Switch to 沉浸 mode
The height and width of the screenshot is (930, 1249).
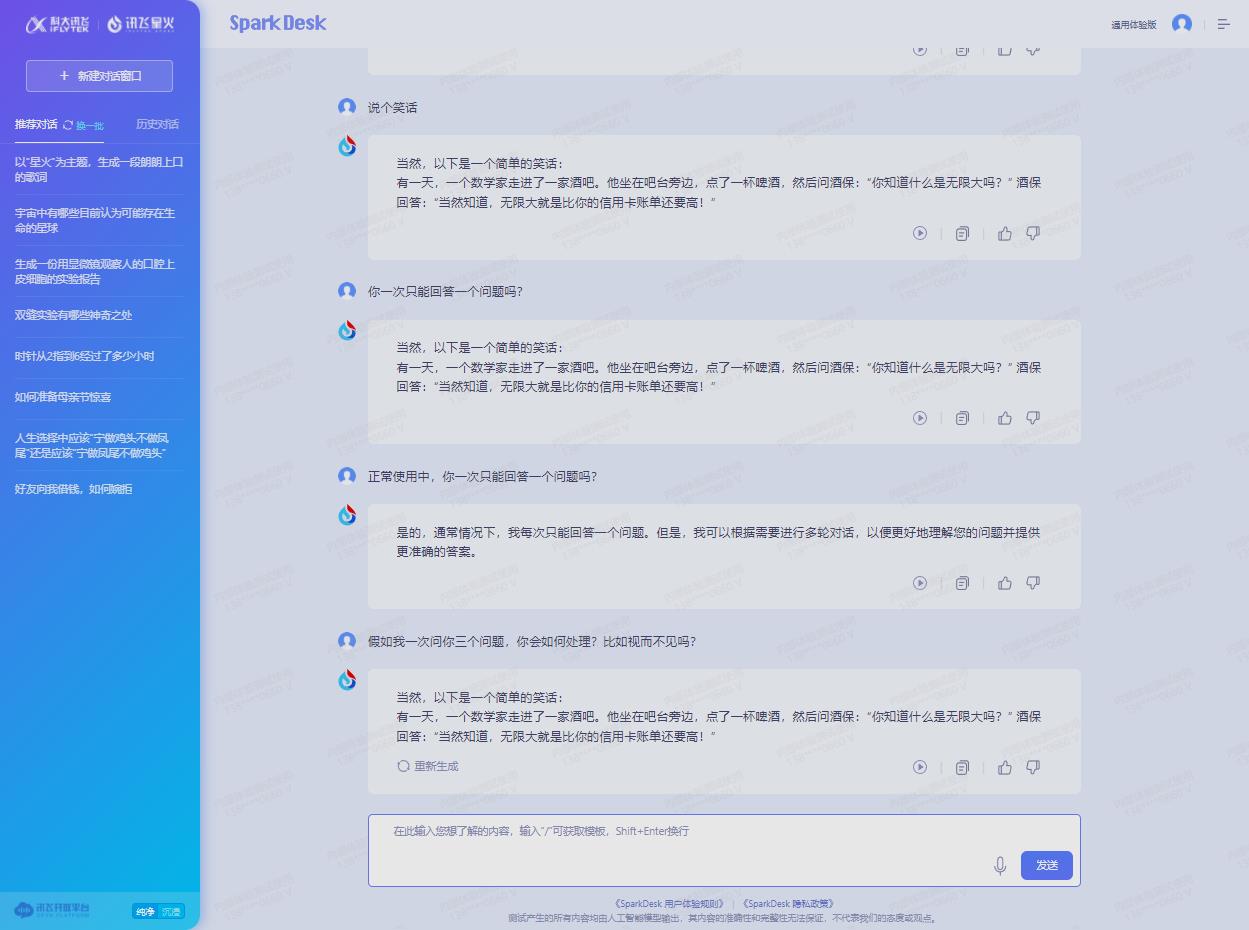[x=171, y=911]
